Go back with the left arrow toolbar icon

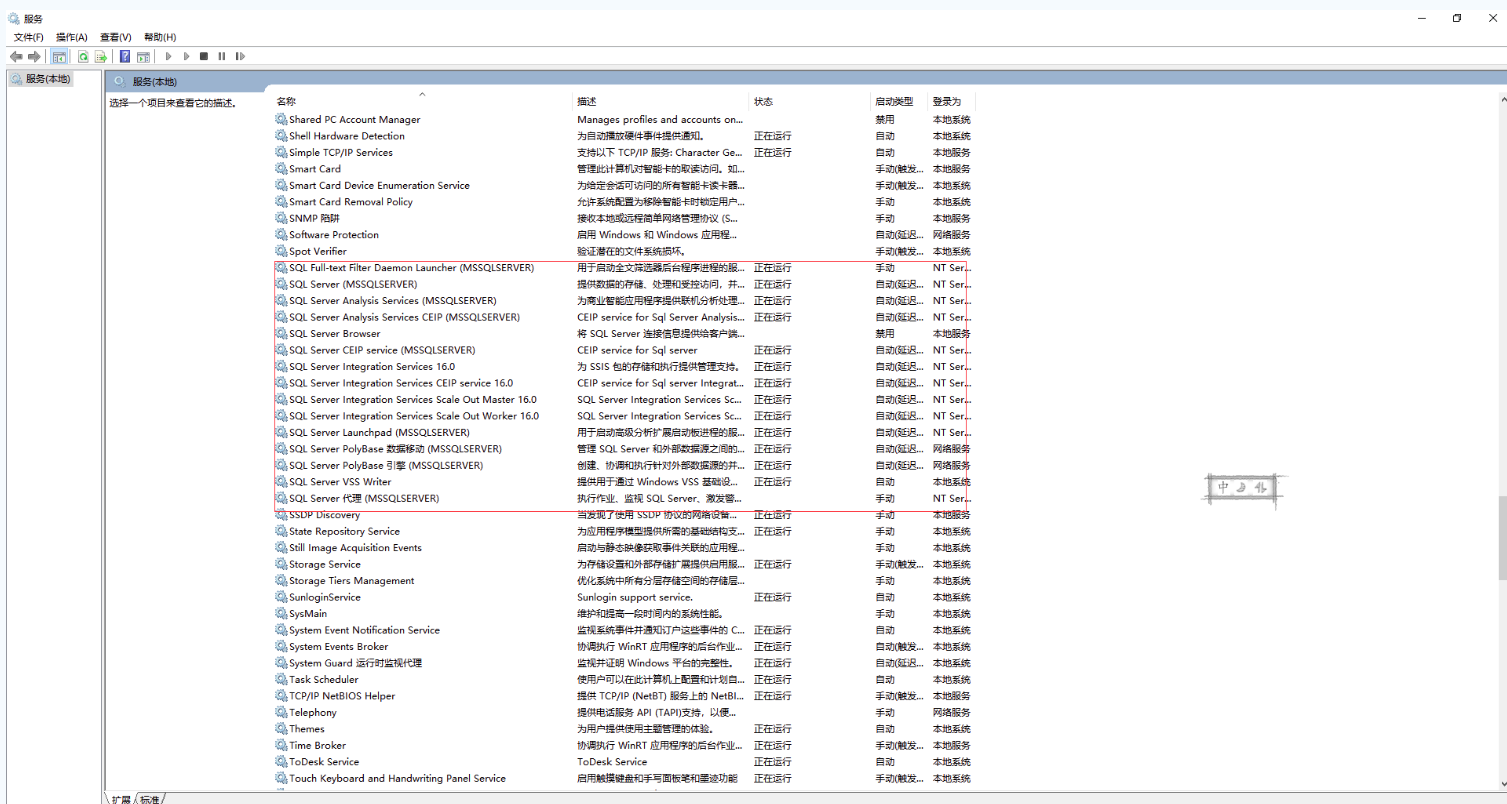tap(16, 57)
